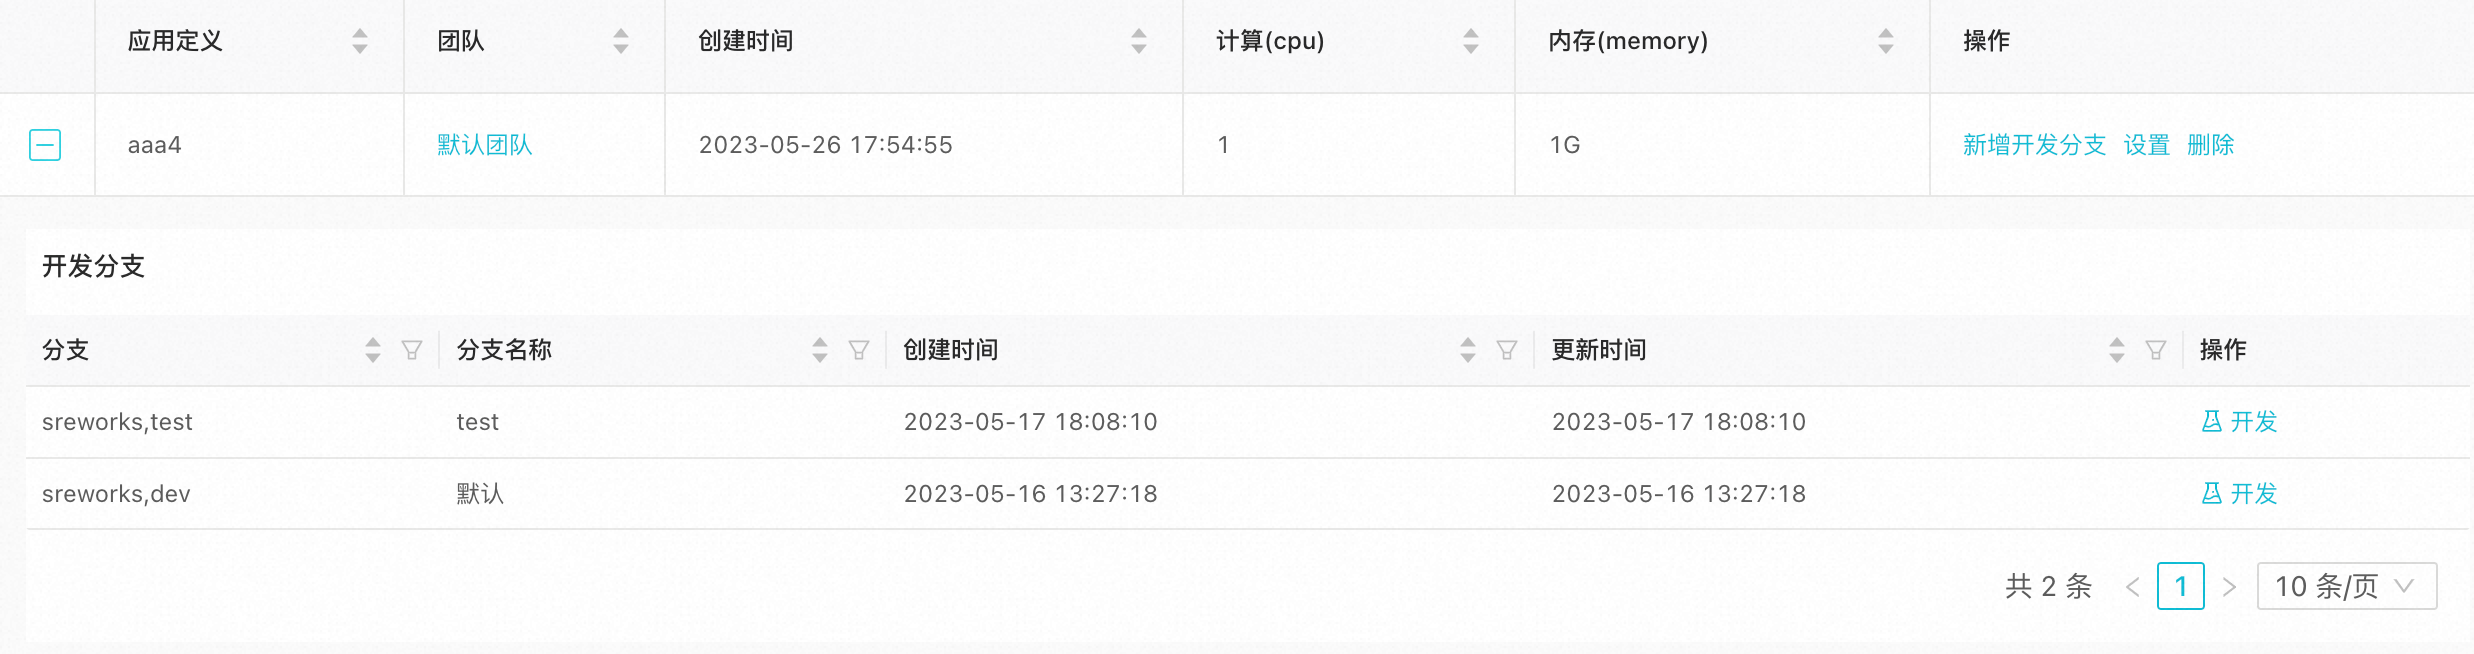Open filter for 分支 column
The width and height of the screenshot is (2474, 654).
412,350
